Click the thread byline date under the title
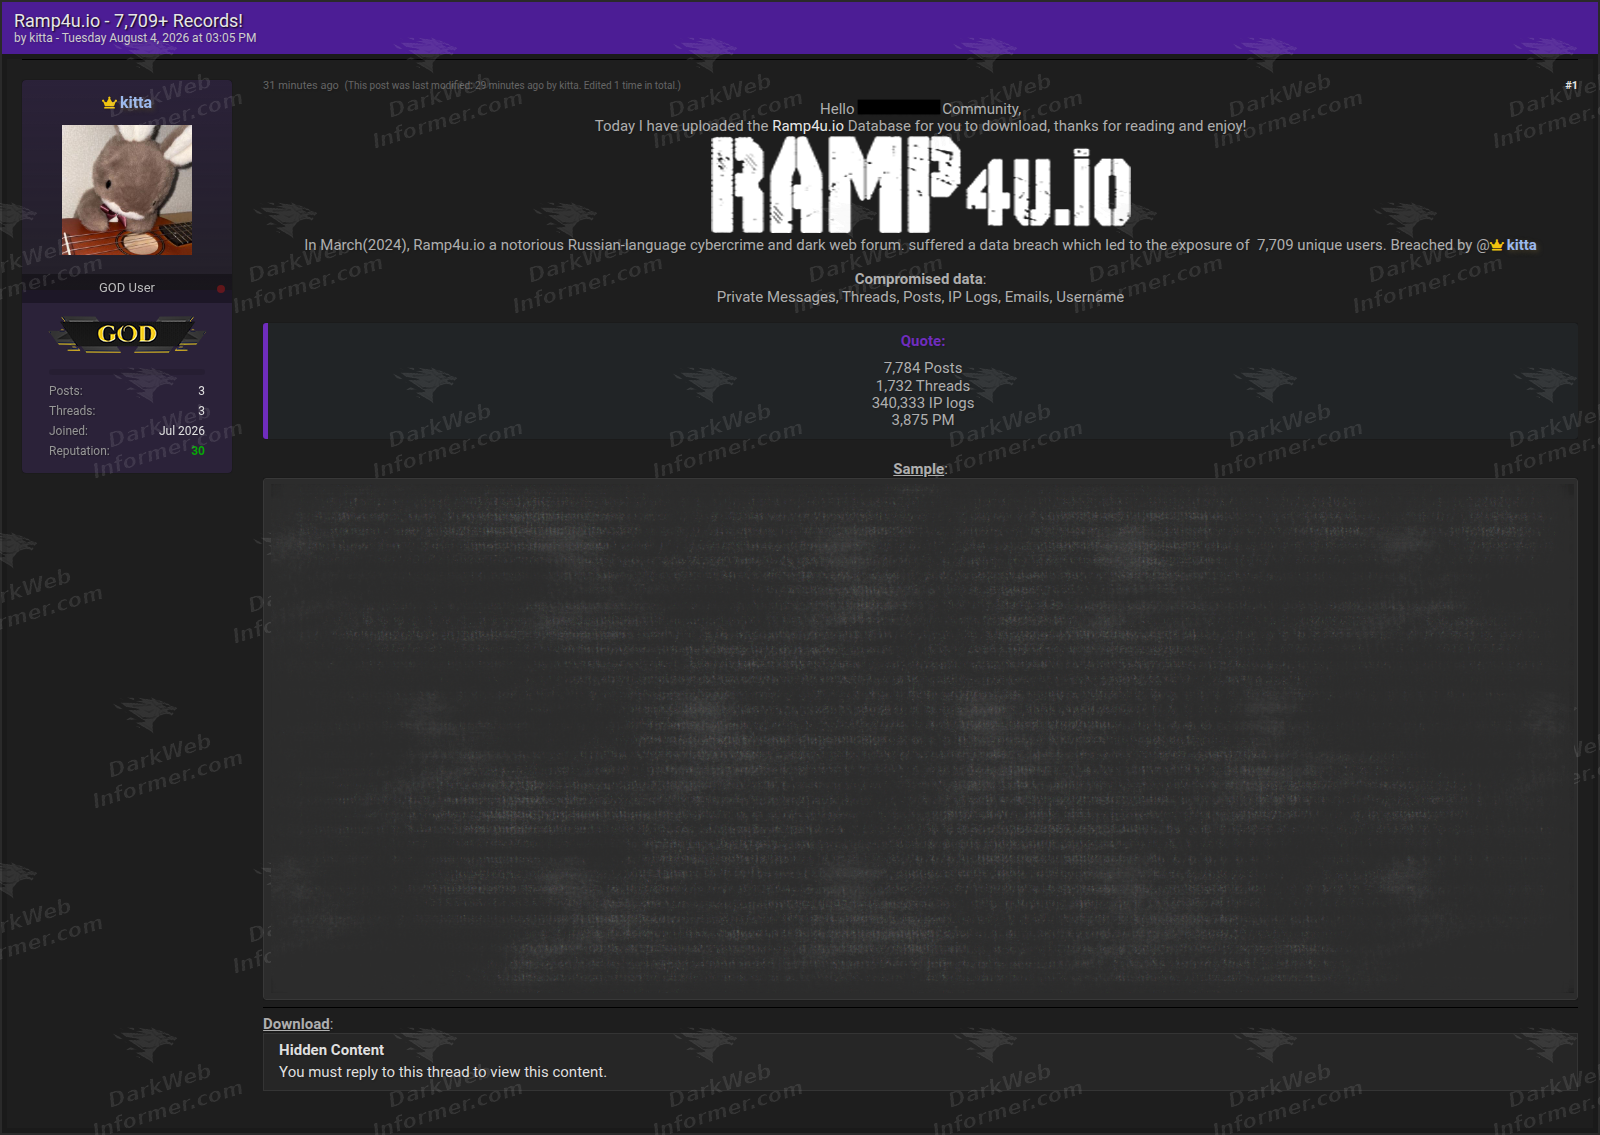This screenshot has width=1600, height=1135. (x=159, y=38)
